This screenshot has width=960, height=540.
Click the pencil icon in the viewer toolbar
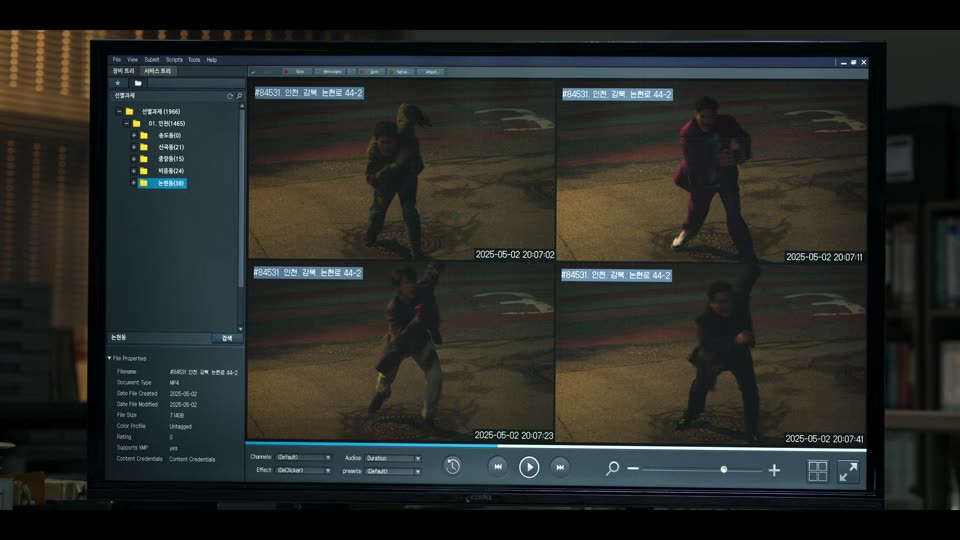[253, 72]
